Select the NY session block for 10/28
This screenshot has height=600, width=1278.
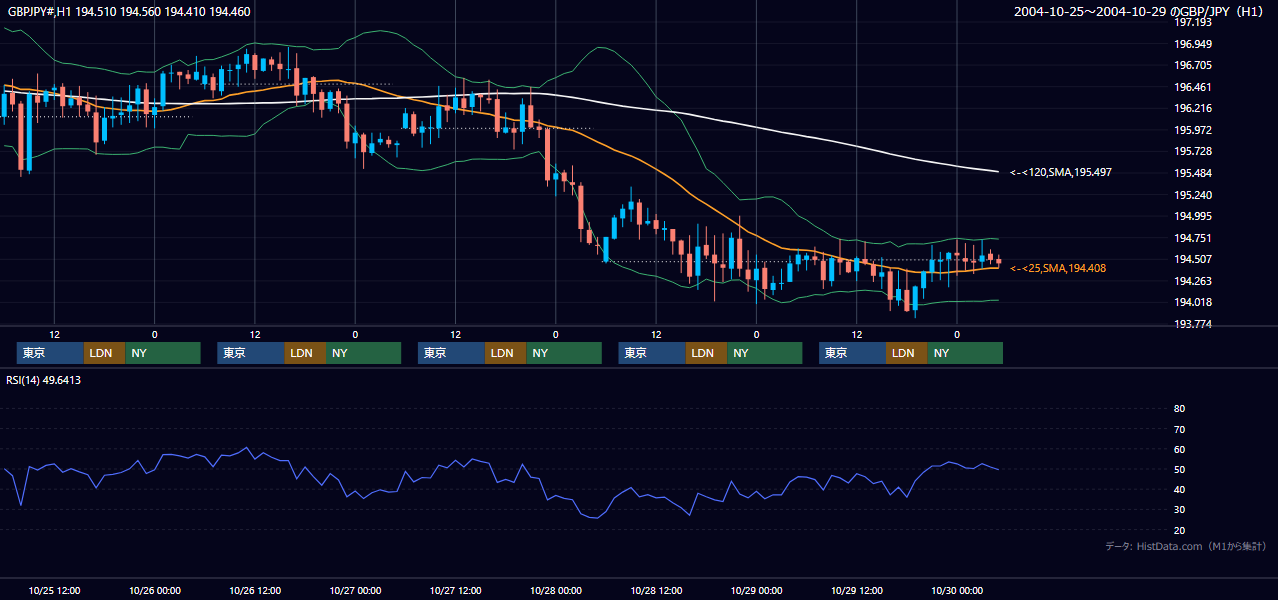tap(765, 353)
